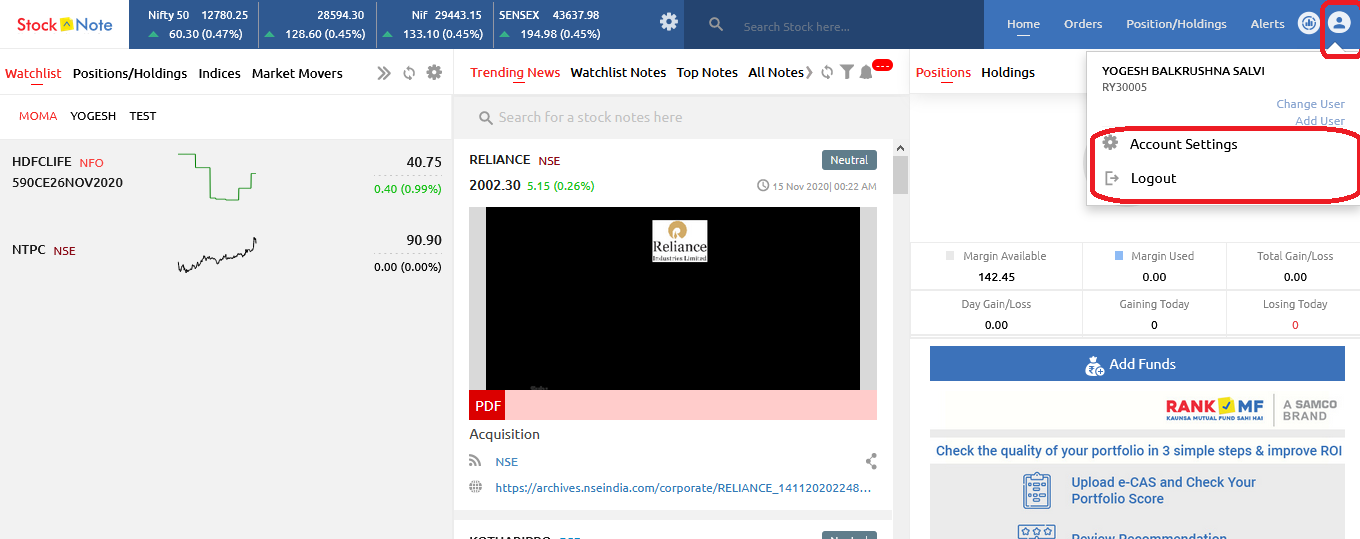
Task: Click the stock search magnifier icon
Action: coord(716,24)
